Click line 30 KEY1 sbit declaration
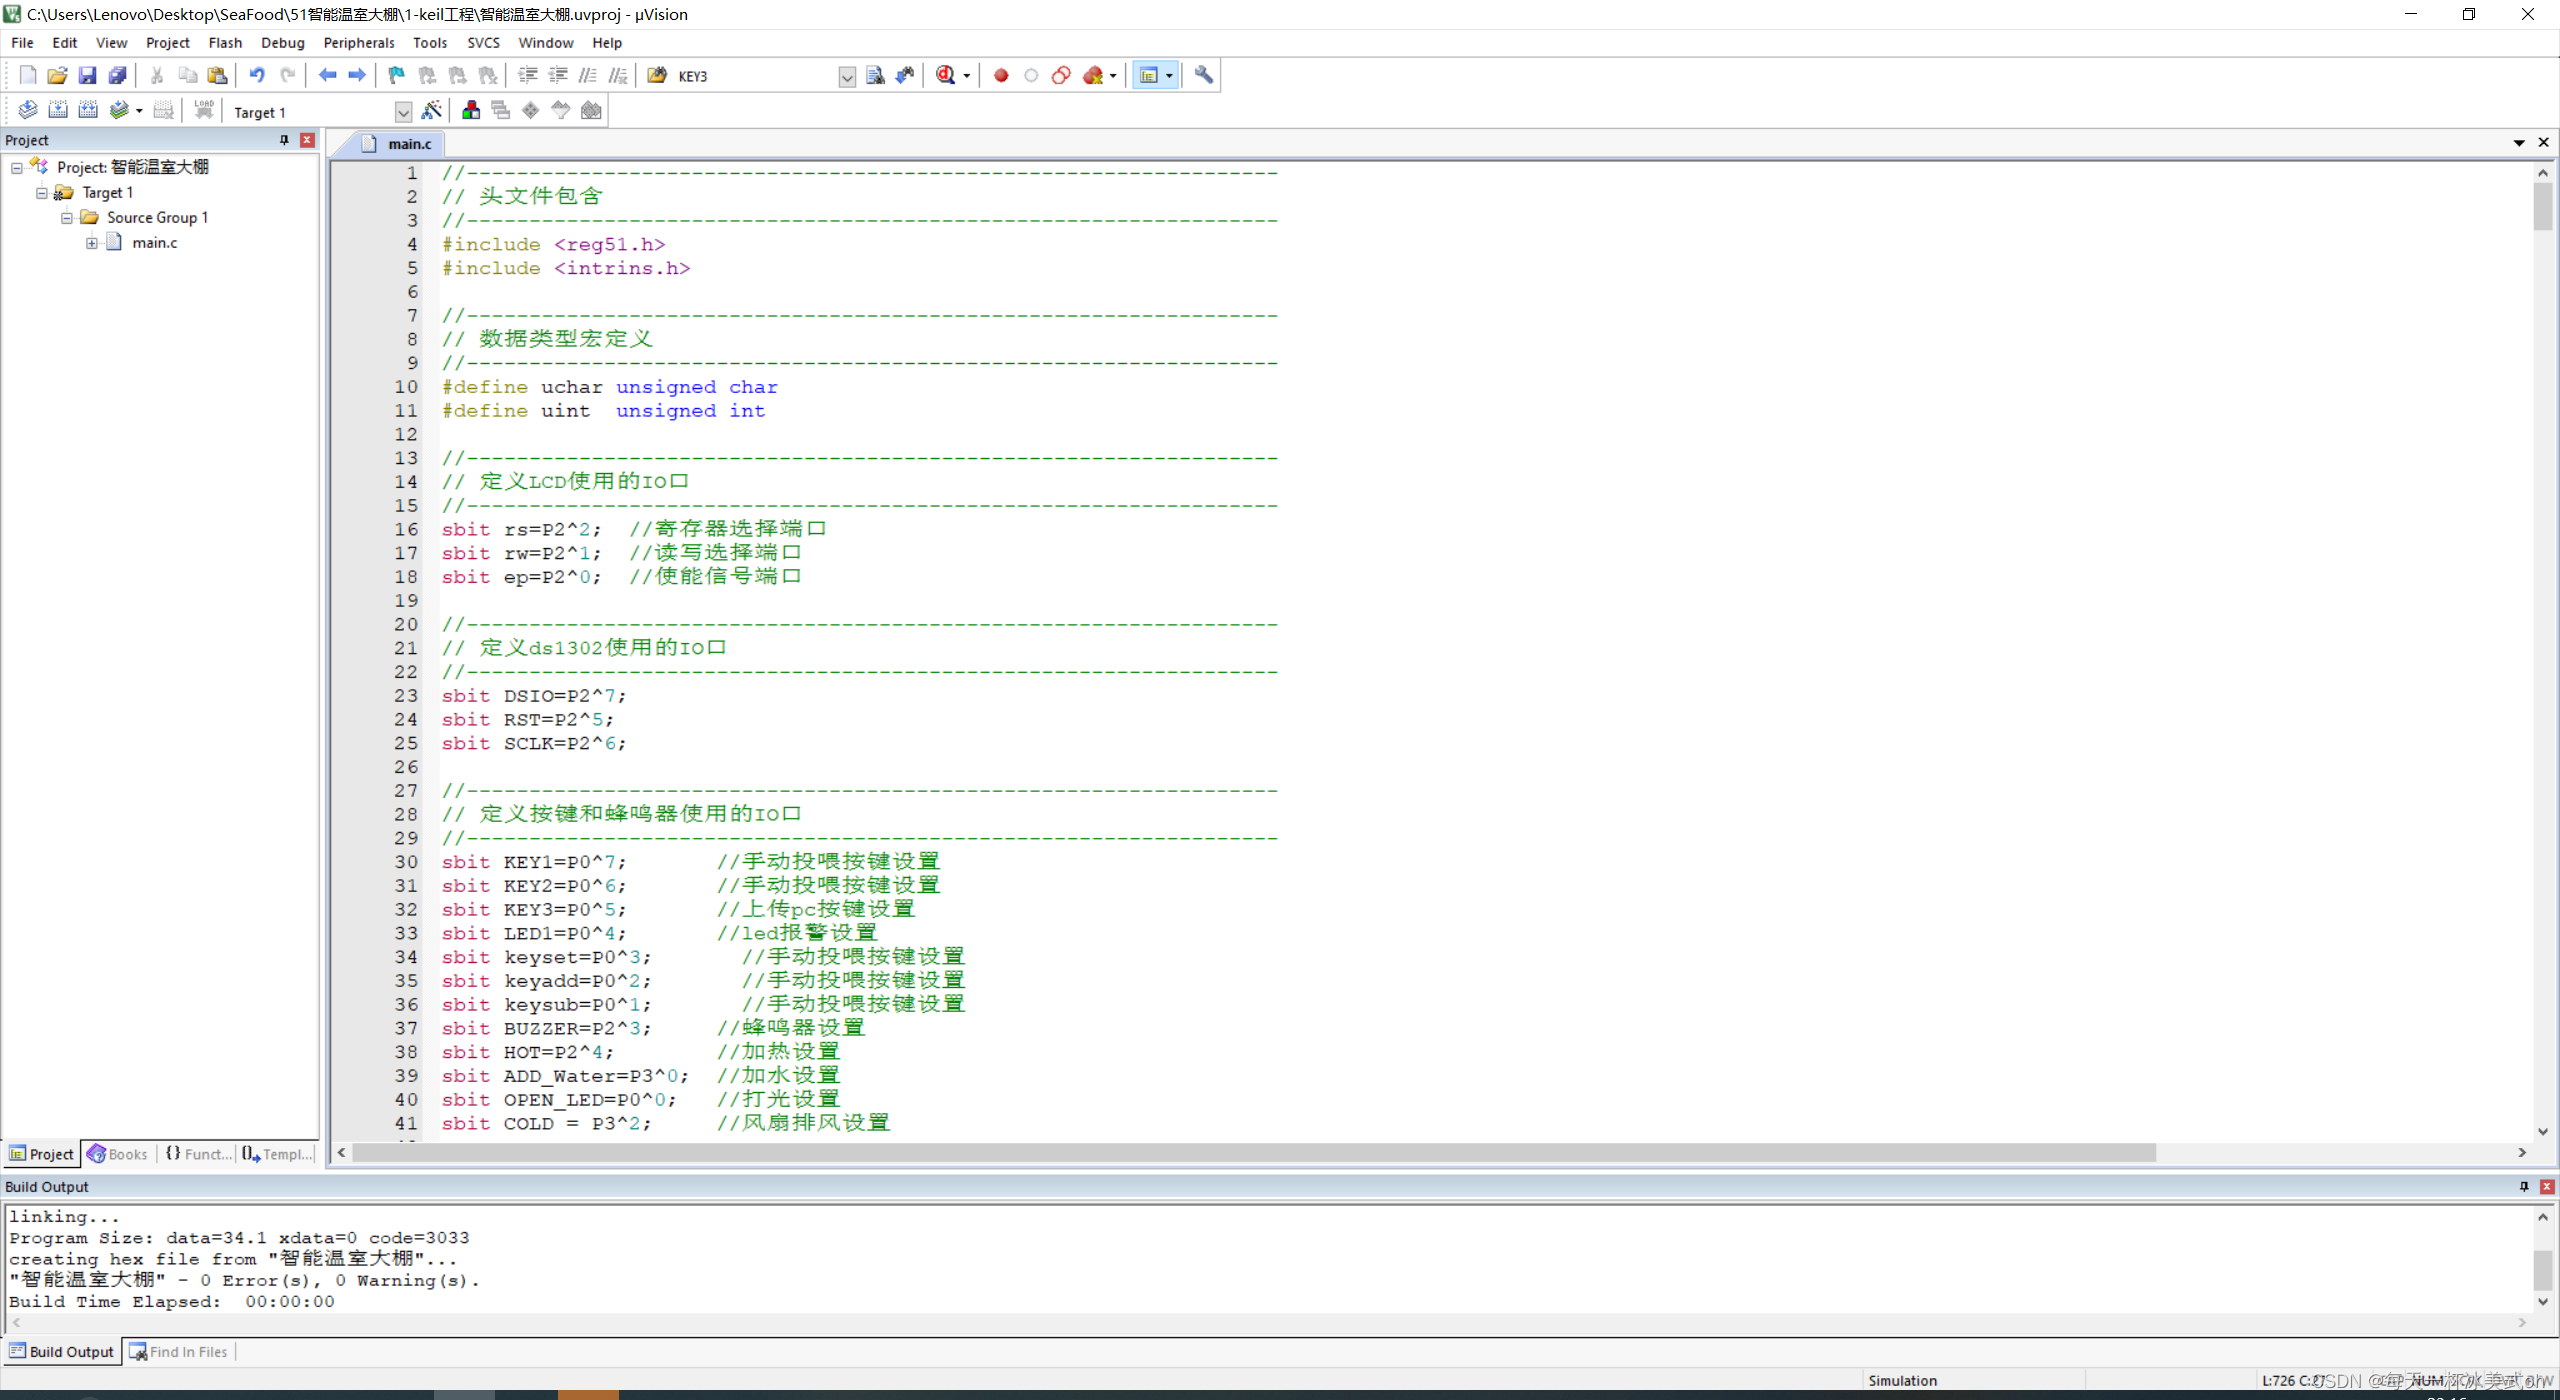This screenshot has height=1400, width=2560. coord(533,862)
